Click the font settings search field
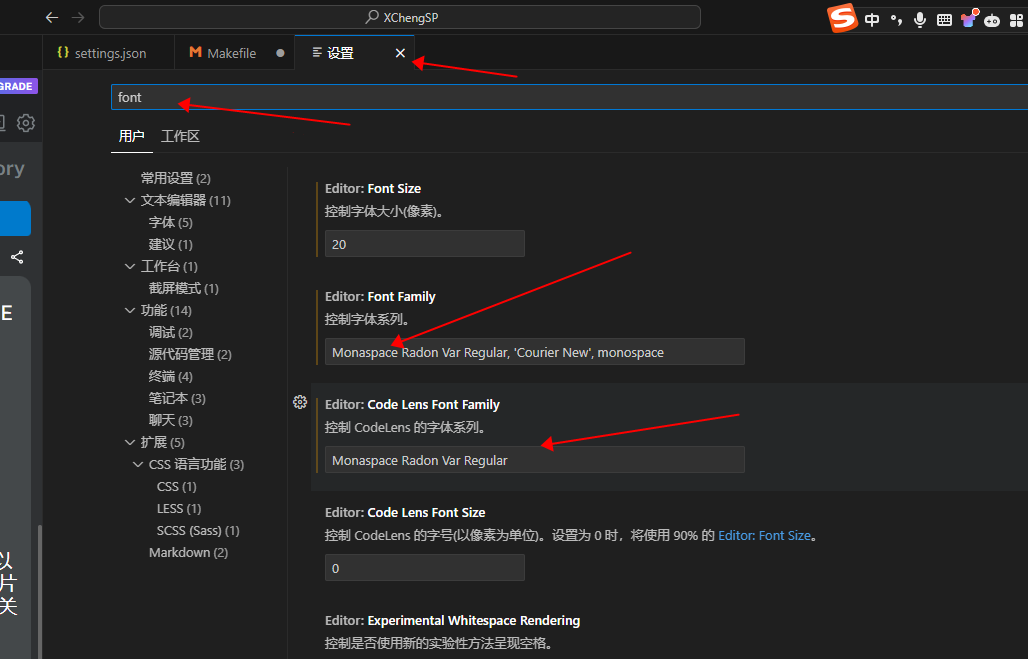Image resolution: width=1028 pixels, height=659 pixels. click(x=569, y=97)
